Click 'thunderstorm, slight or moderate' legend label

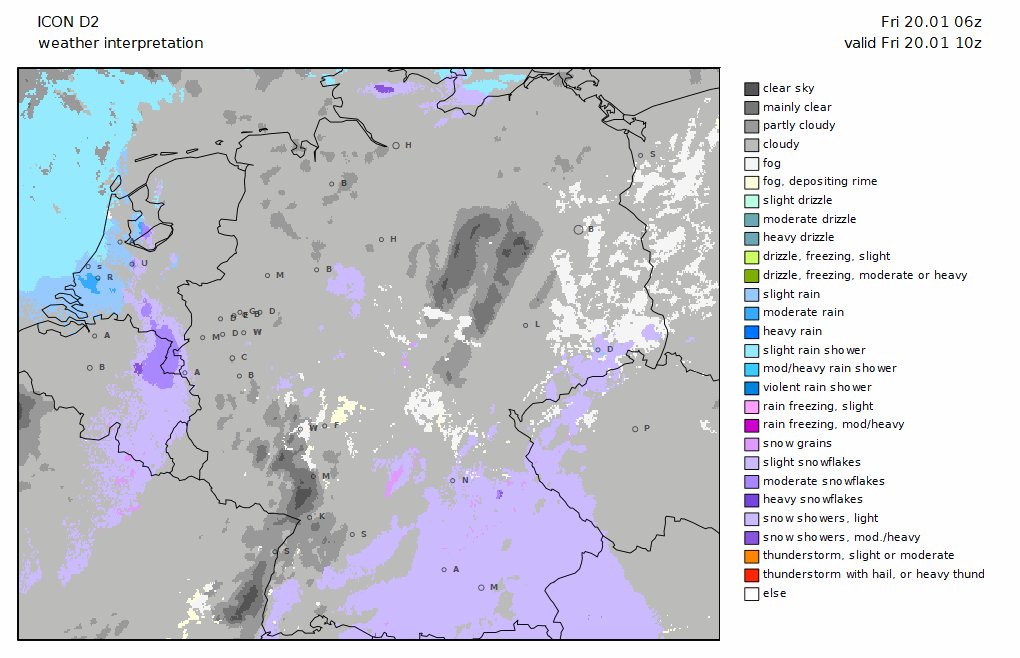pyautogui.click(x=859, y=555)
